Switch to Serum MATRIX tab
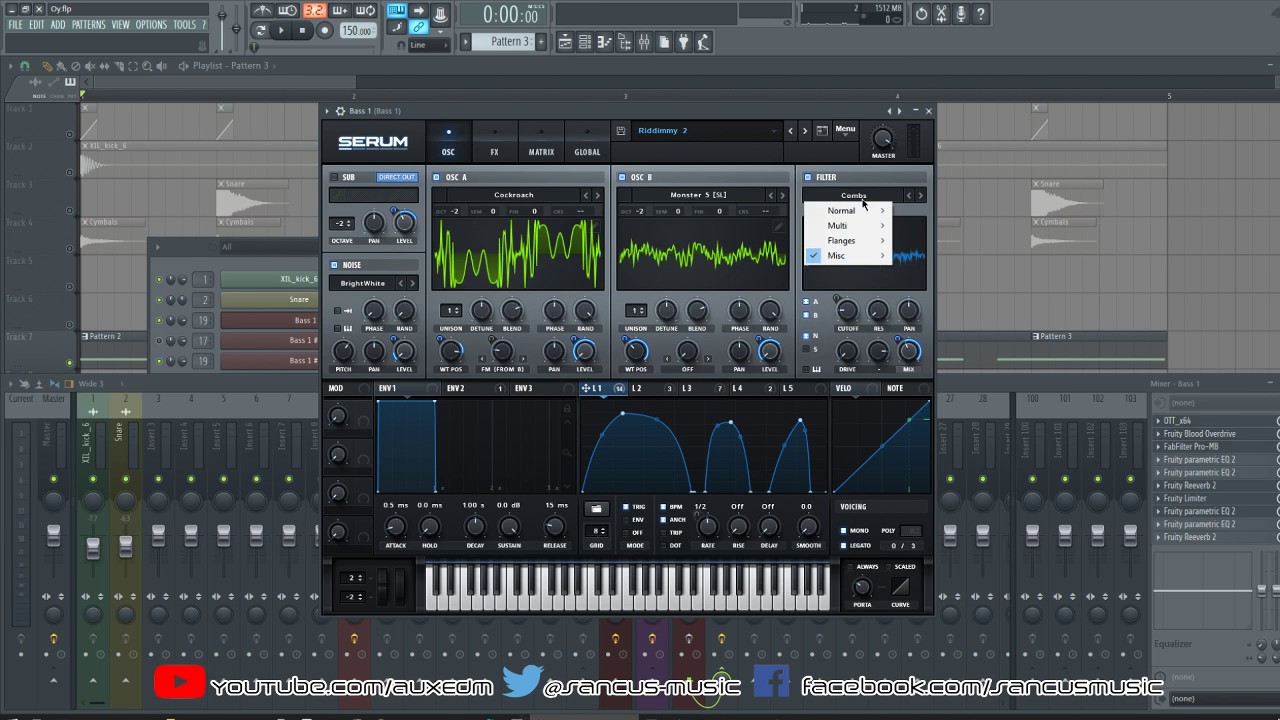 [541, 141]
